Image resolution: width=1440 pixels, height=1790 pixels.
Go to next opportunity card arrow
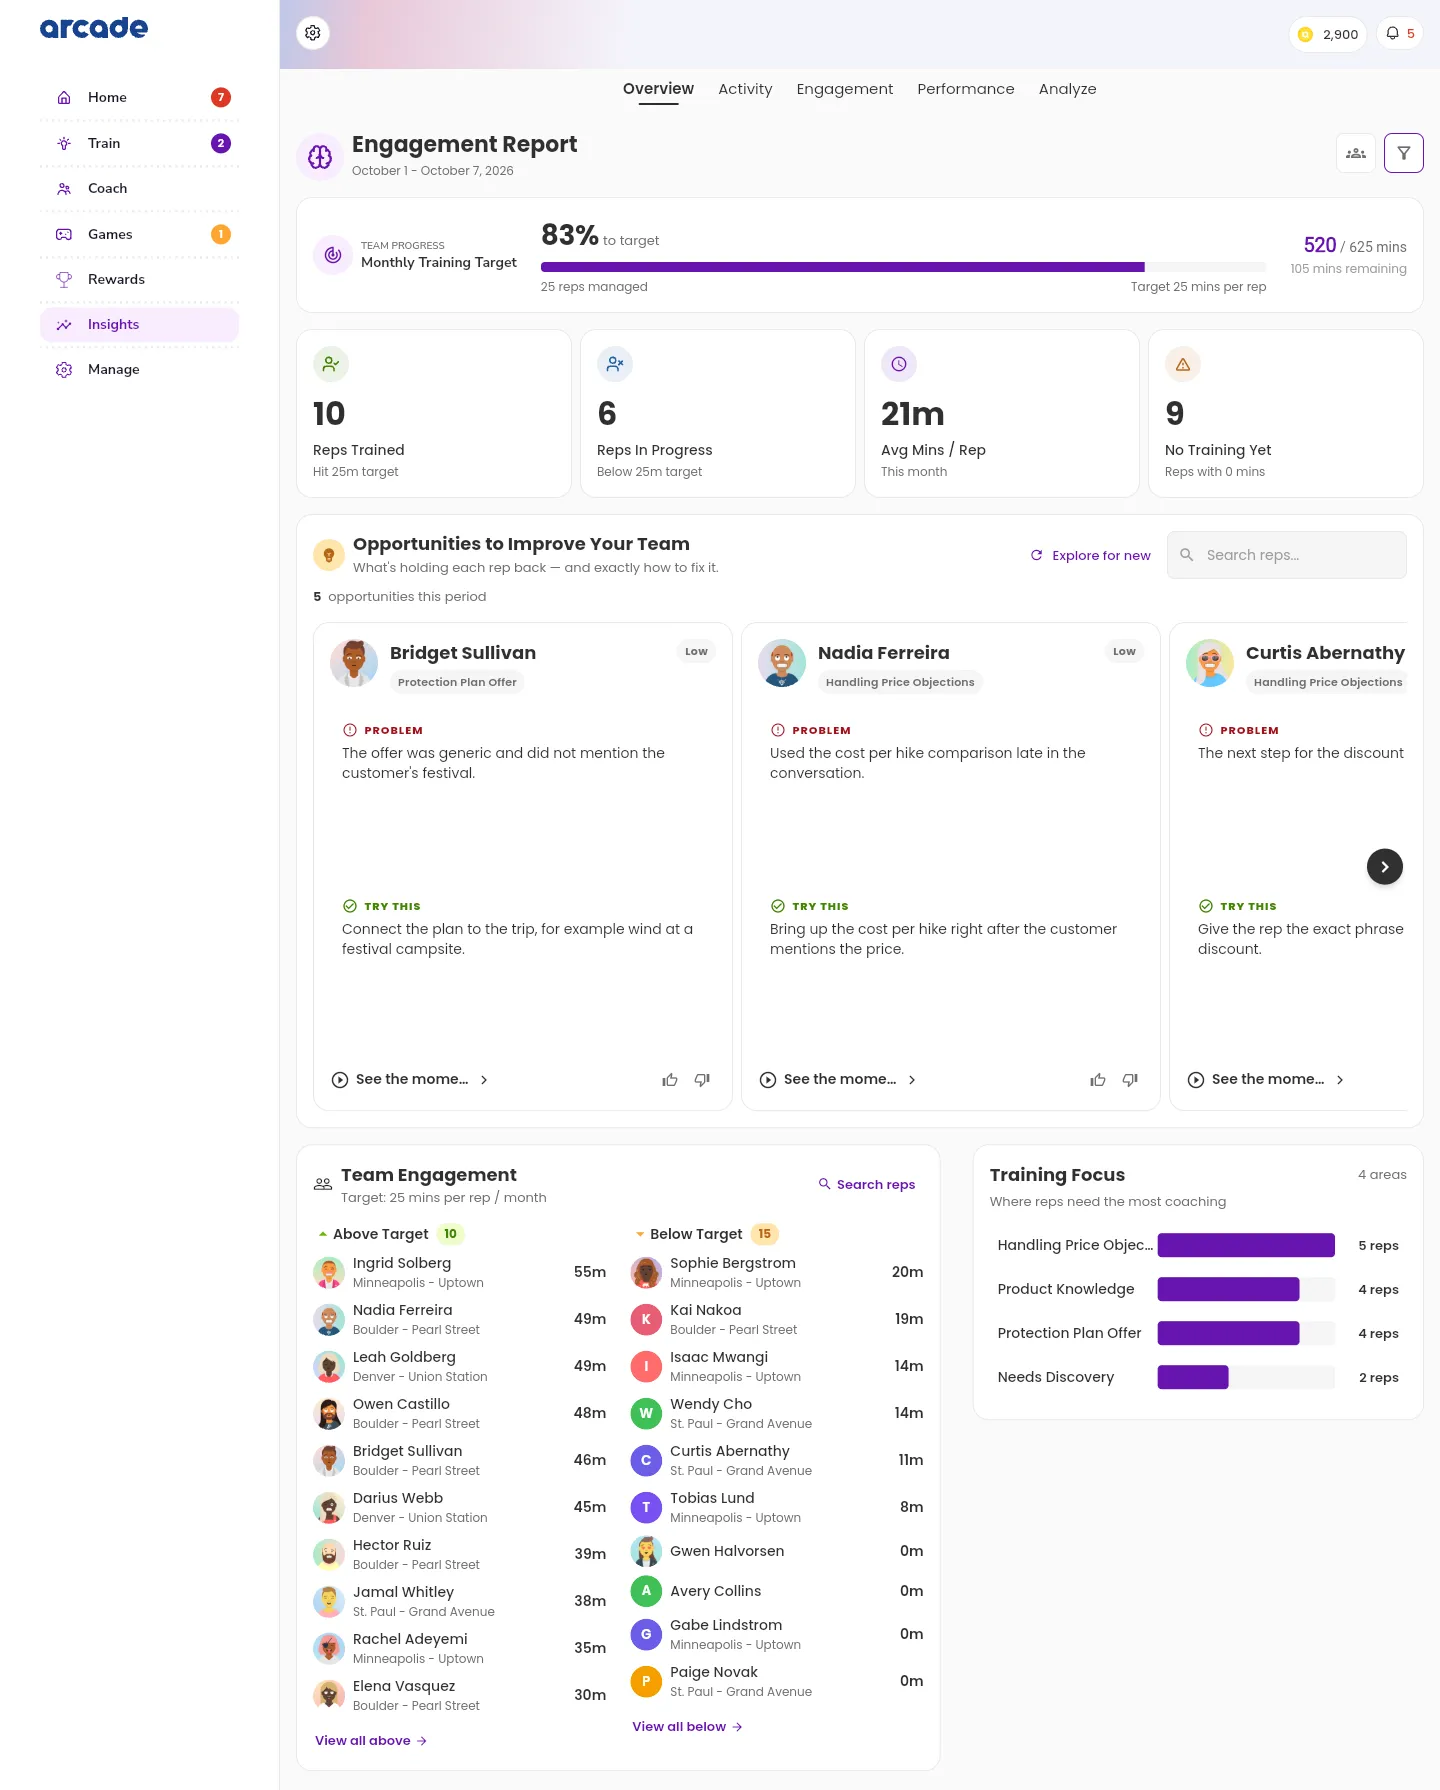coord(1385,867)
